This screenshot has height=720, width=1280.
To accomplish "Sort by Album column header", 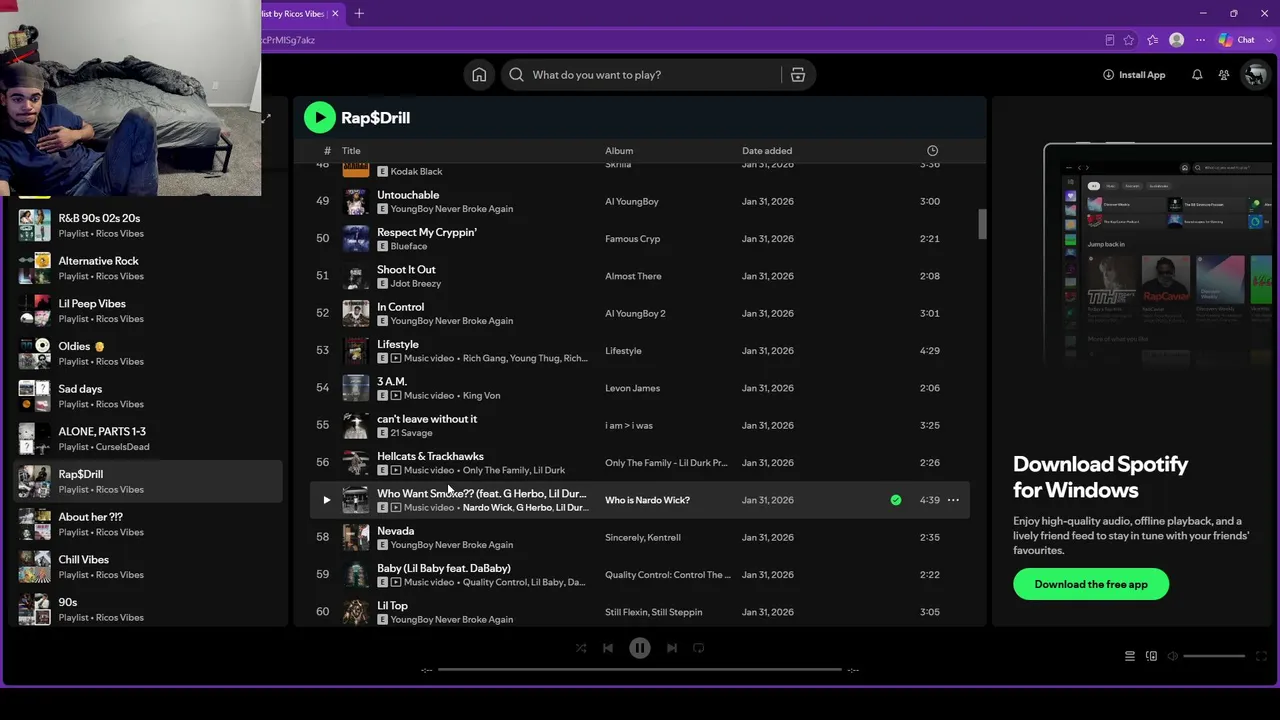I will tap(619, 151).
